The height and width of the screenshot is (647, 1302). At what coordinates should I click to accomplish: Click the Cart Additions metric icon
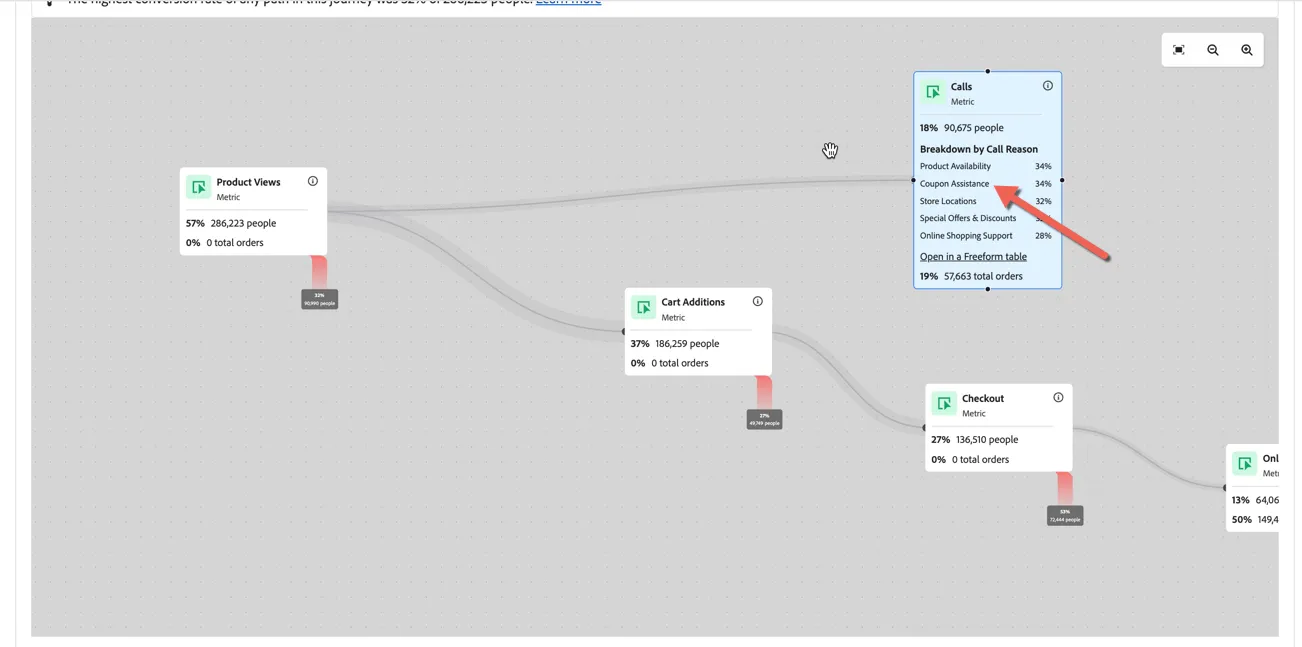click(643, 307)
